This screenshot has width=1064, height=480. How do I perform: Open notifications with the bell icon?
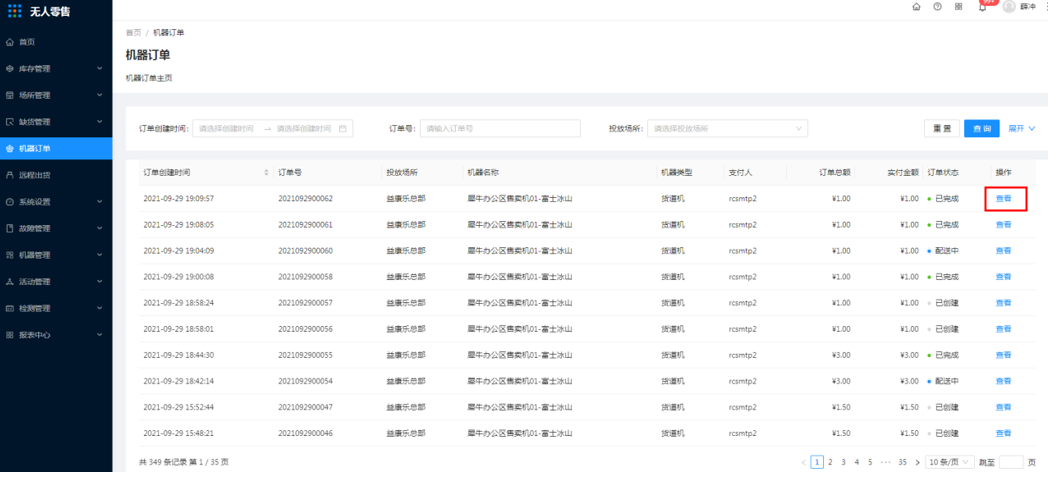pos(982,7)
